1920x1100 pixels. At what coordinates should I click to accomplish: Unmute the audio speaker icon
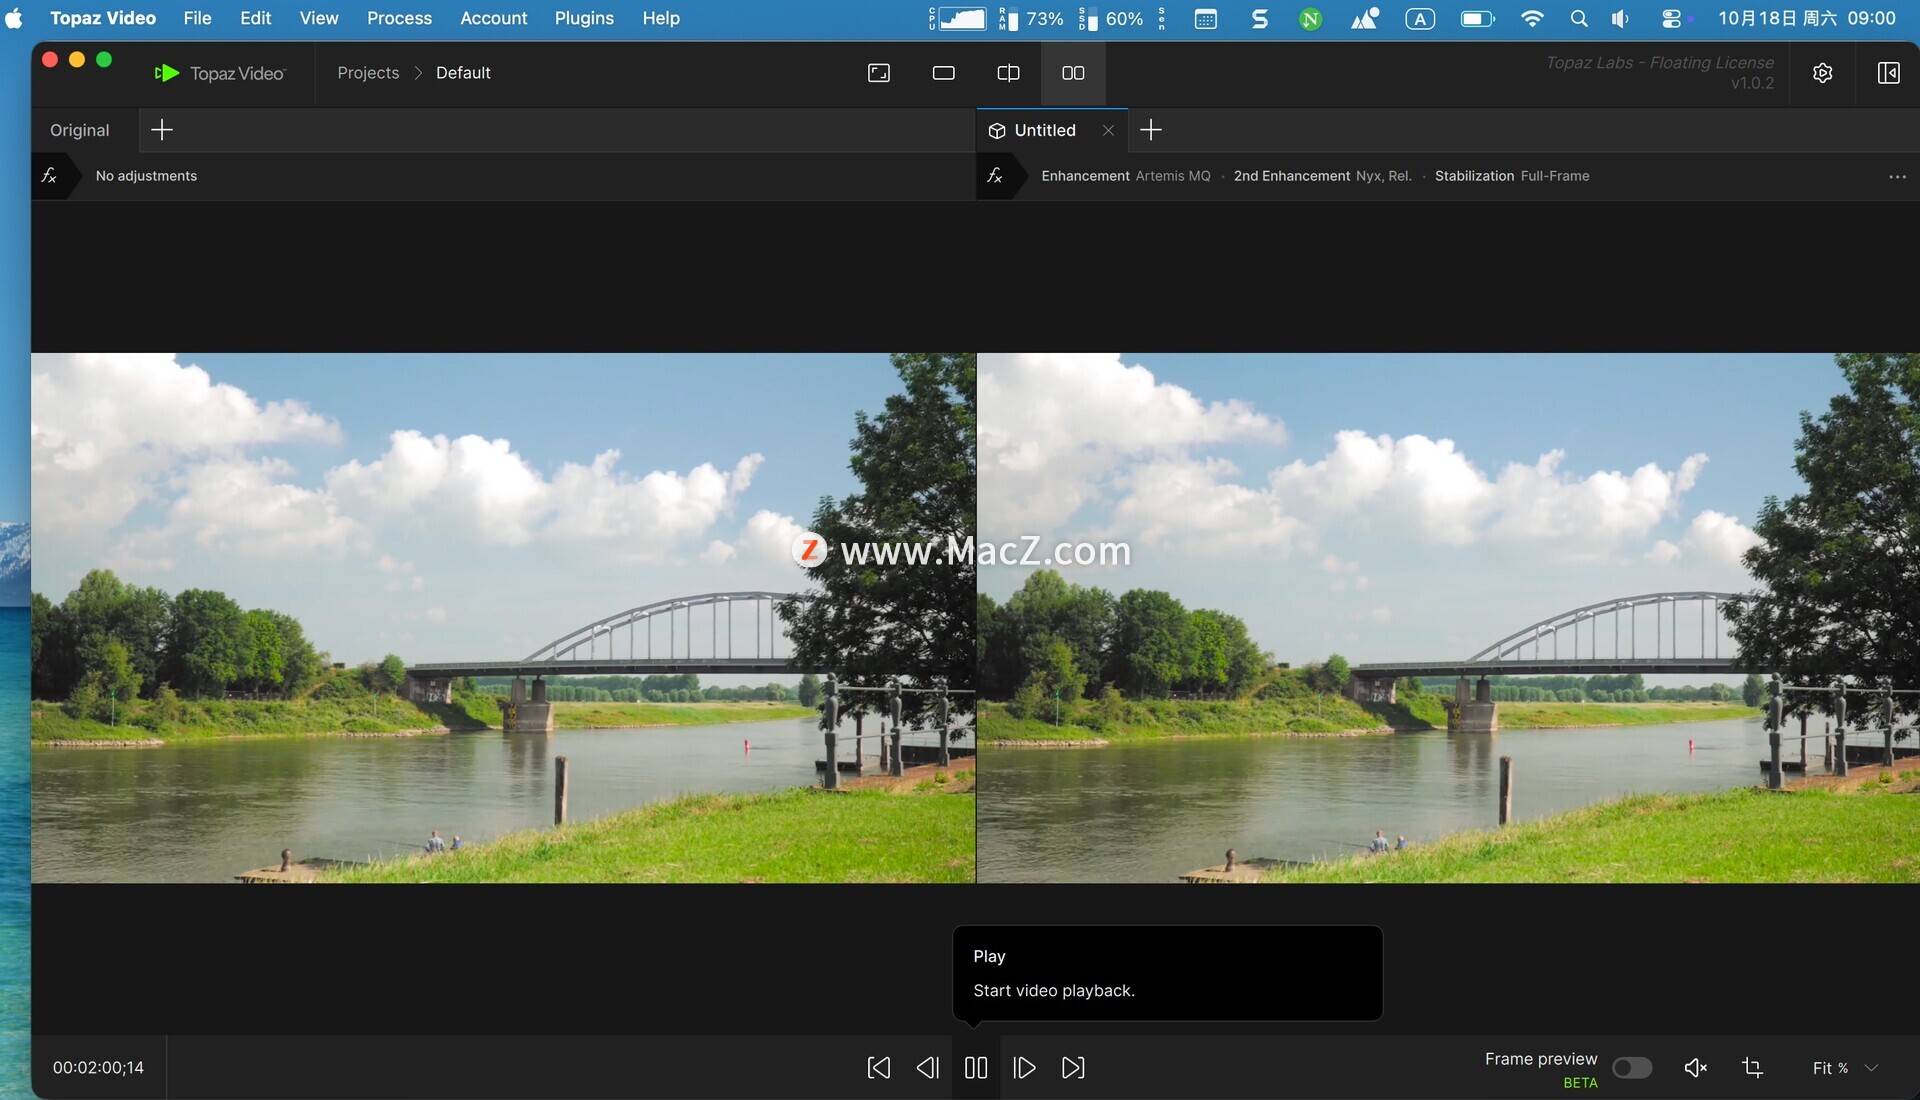pyautogui.click(x=1695, y=1068)
